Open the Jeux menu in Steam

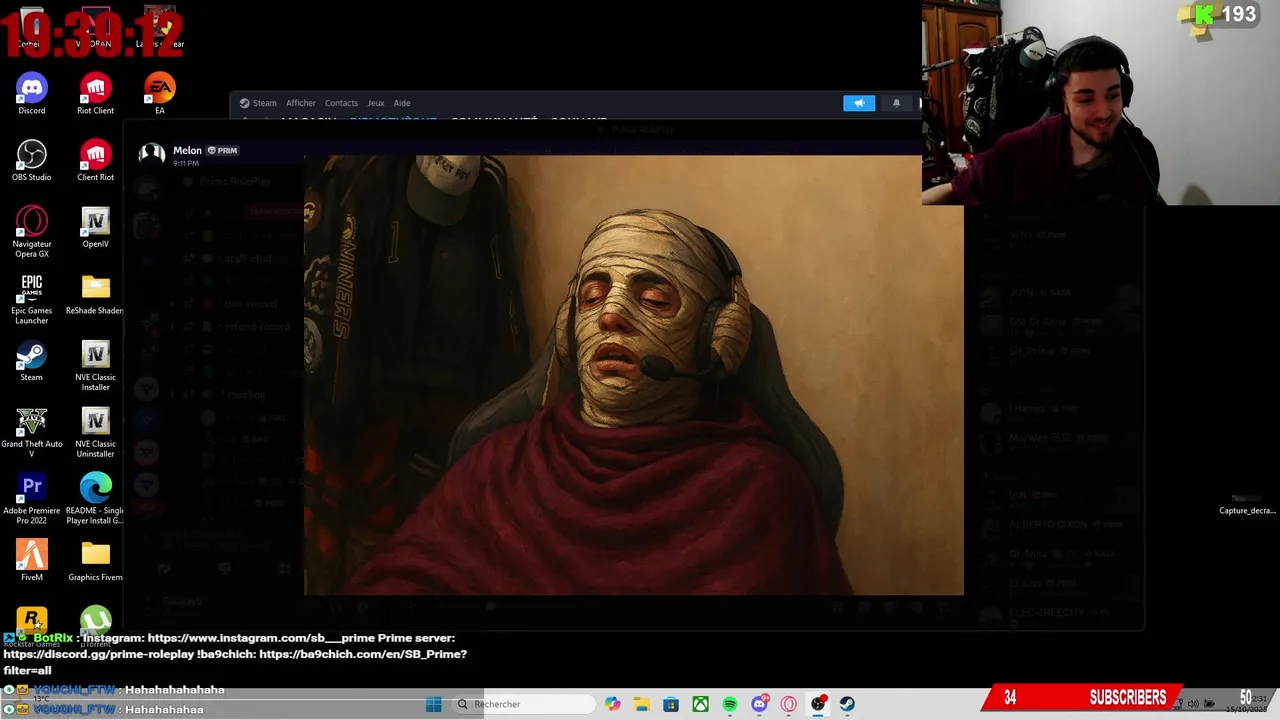click(376, 103)
